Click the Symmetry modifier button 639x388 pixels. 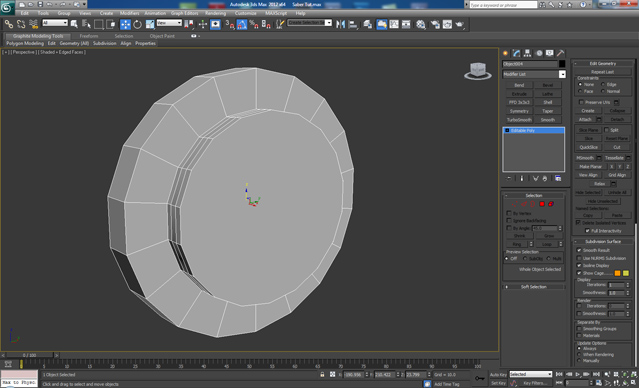(519, 111)
